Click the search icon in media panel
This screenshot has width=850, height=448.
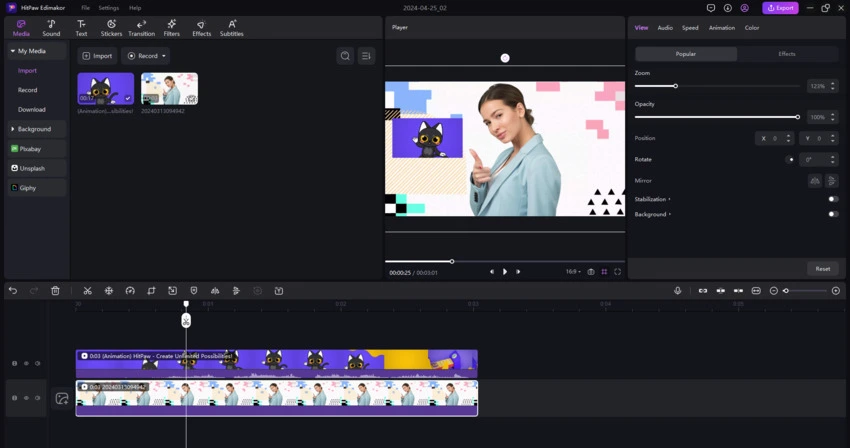click(345, 56)
